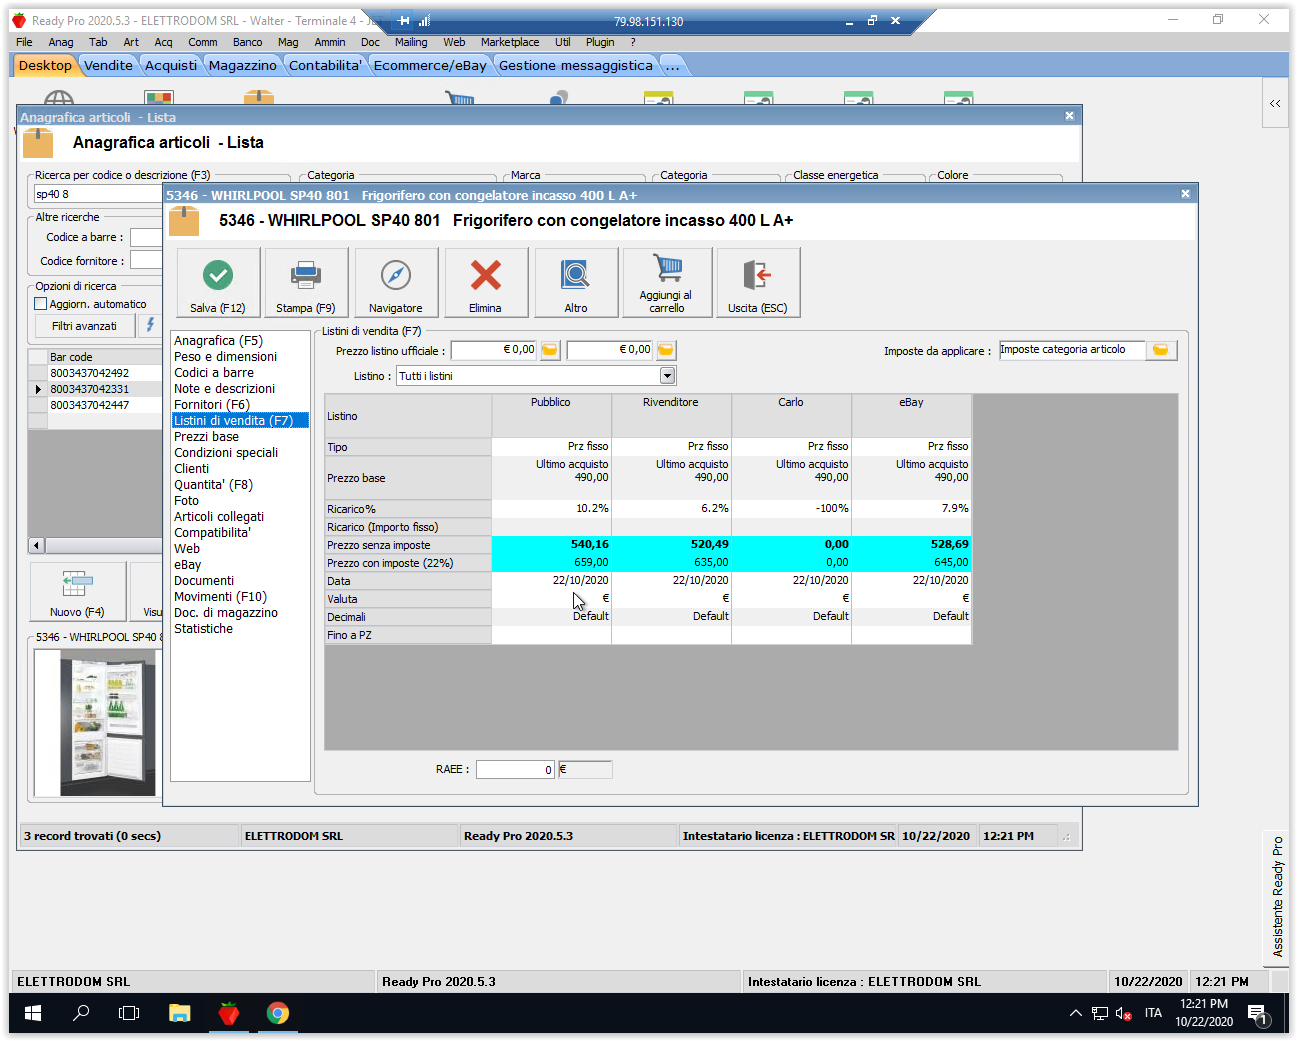Open the Windows Start menu

coord(33,1013)
